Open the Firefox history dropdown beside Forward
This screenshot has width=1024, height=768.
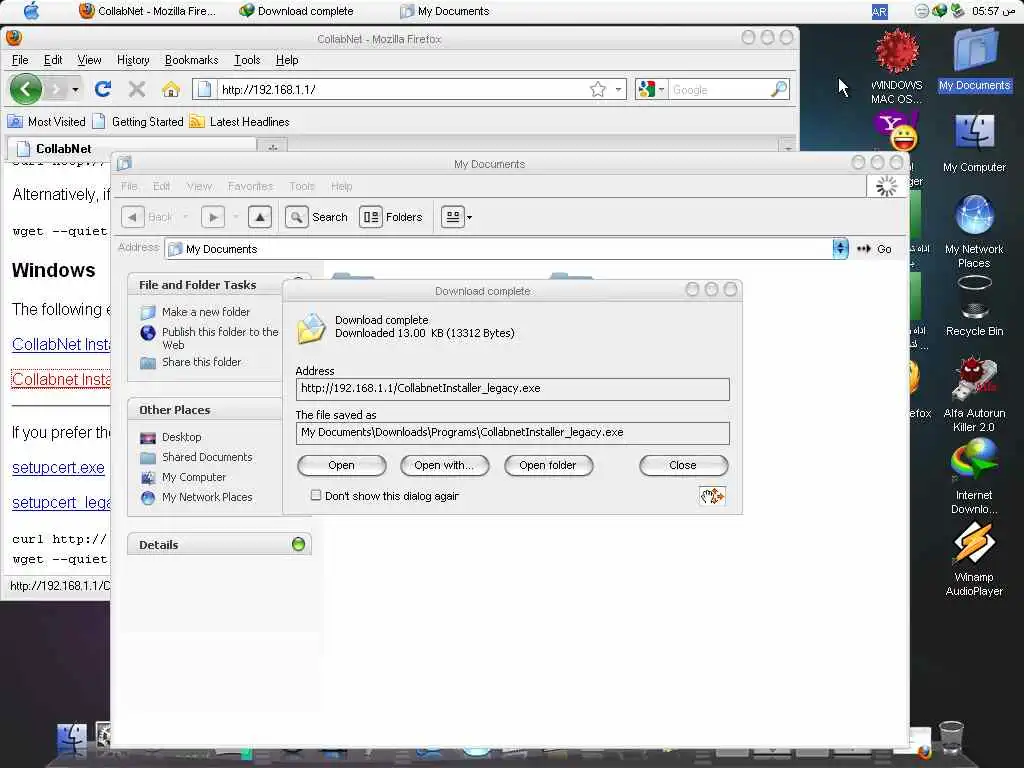[x=76, y=89]
